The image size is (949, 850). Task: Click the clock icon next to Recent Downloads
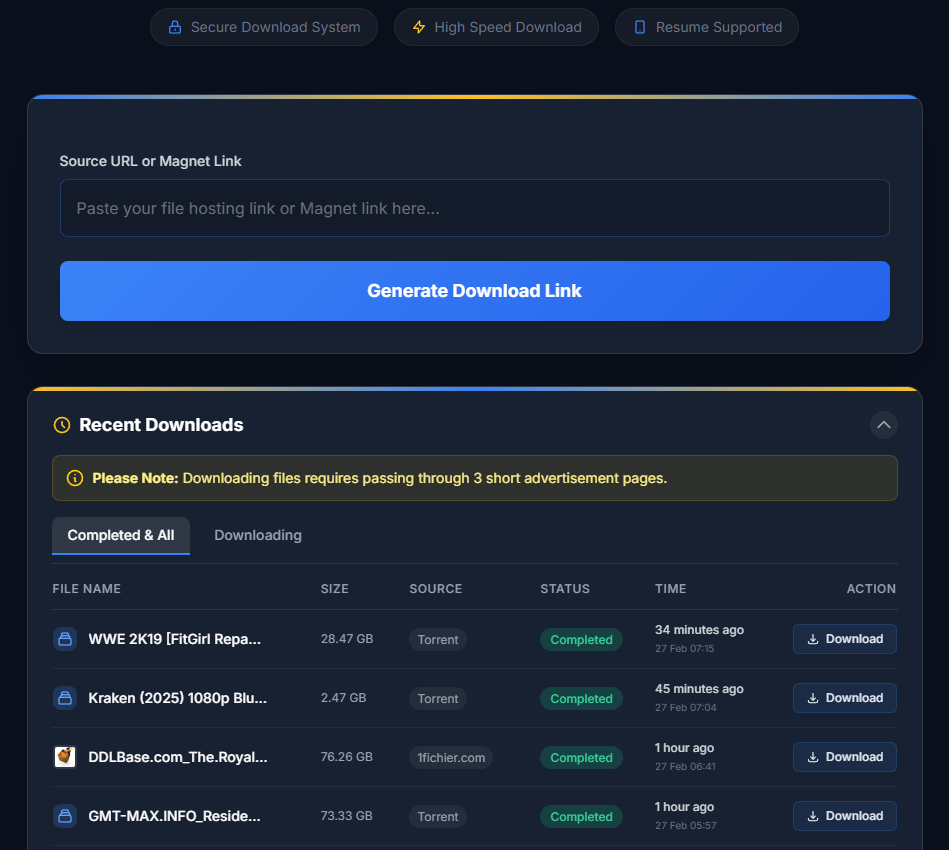62,425
